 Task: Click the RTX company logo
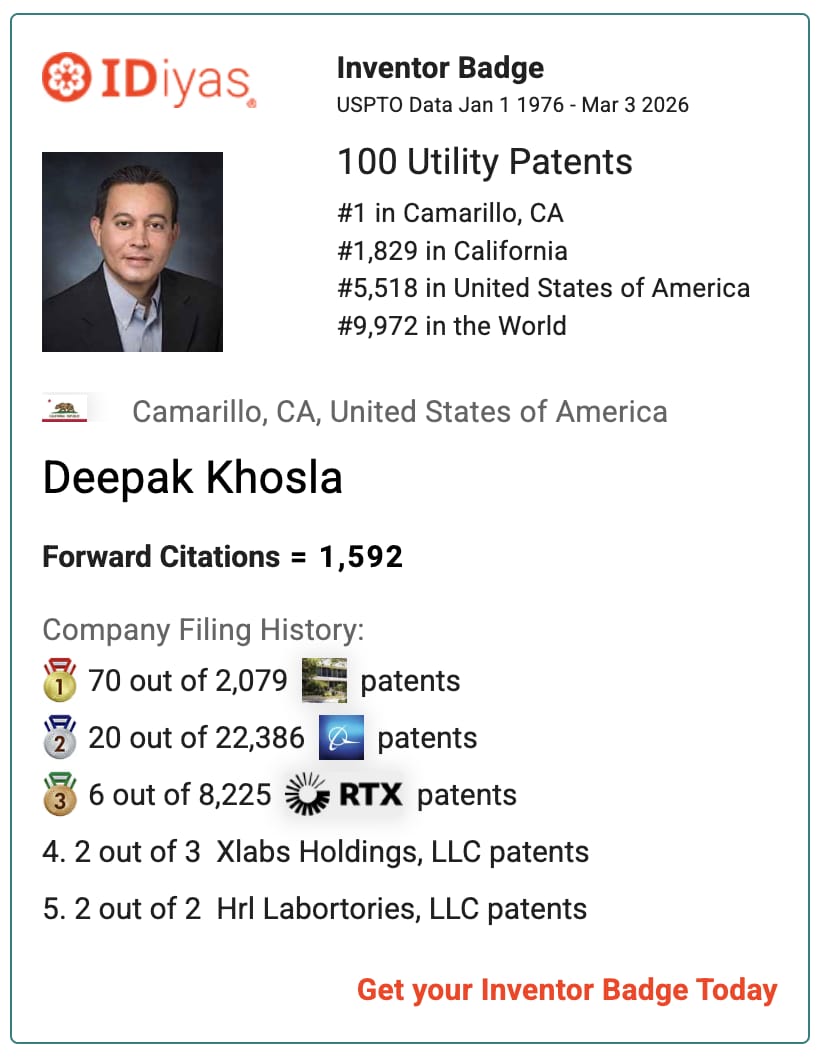pyautogui.click(x=344, y=795)
